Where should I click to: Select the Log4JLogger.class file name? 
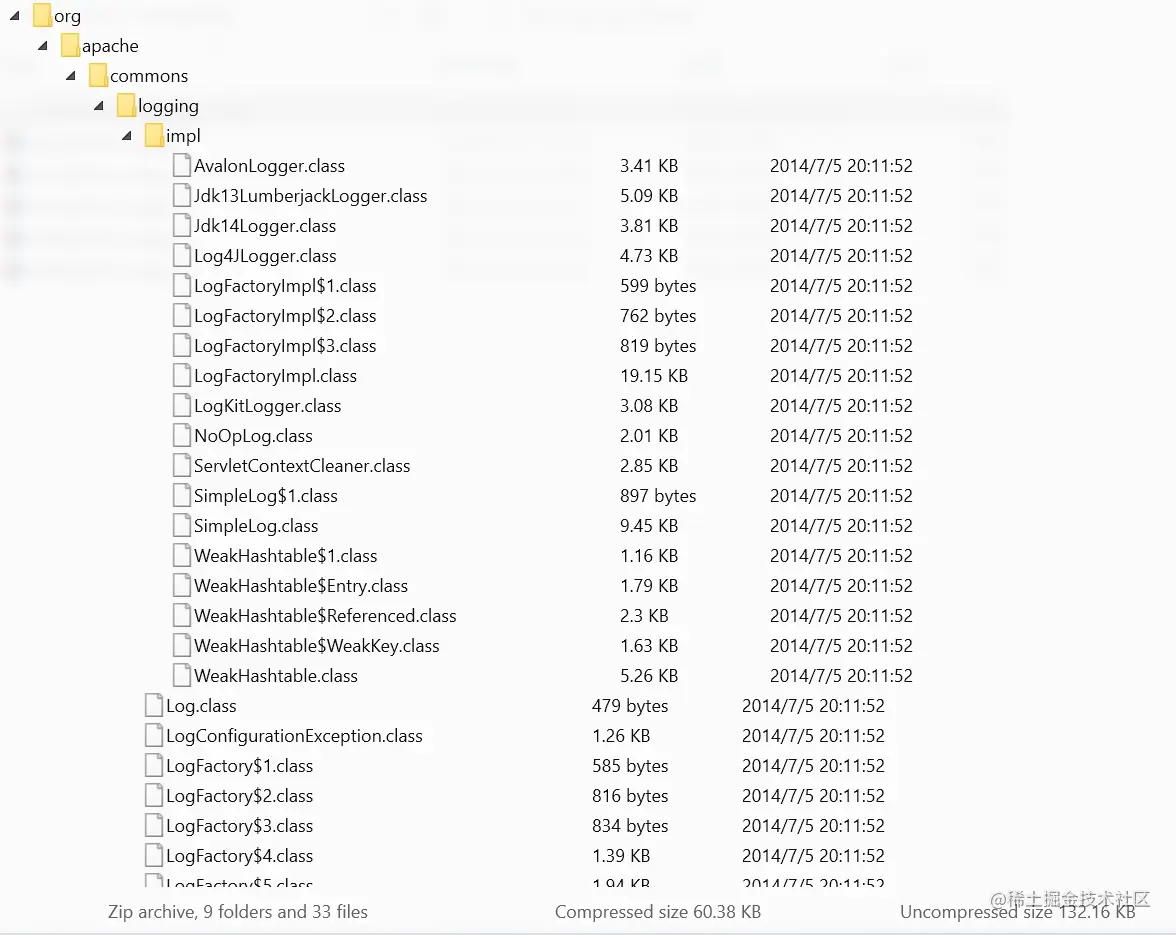point(265,256)
